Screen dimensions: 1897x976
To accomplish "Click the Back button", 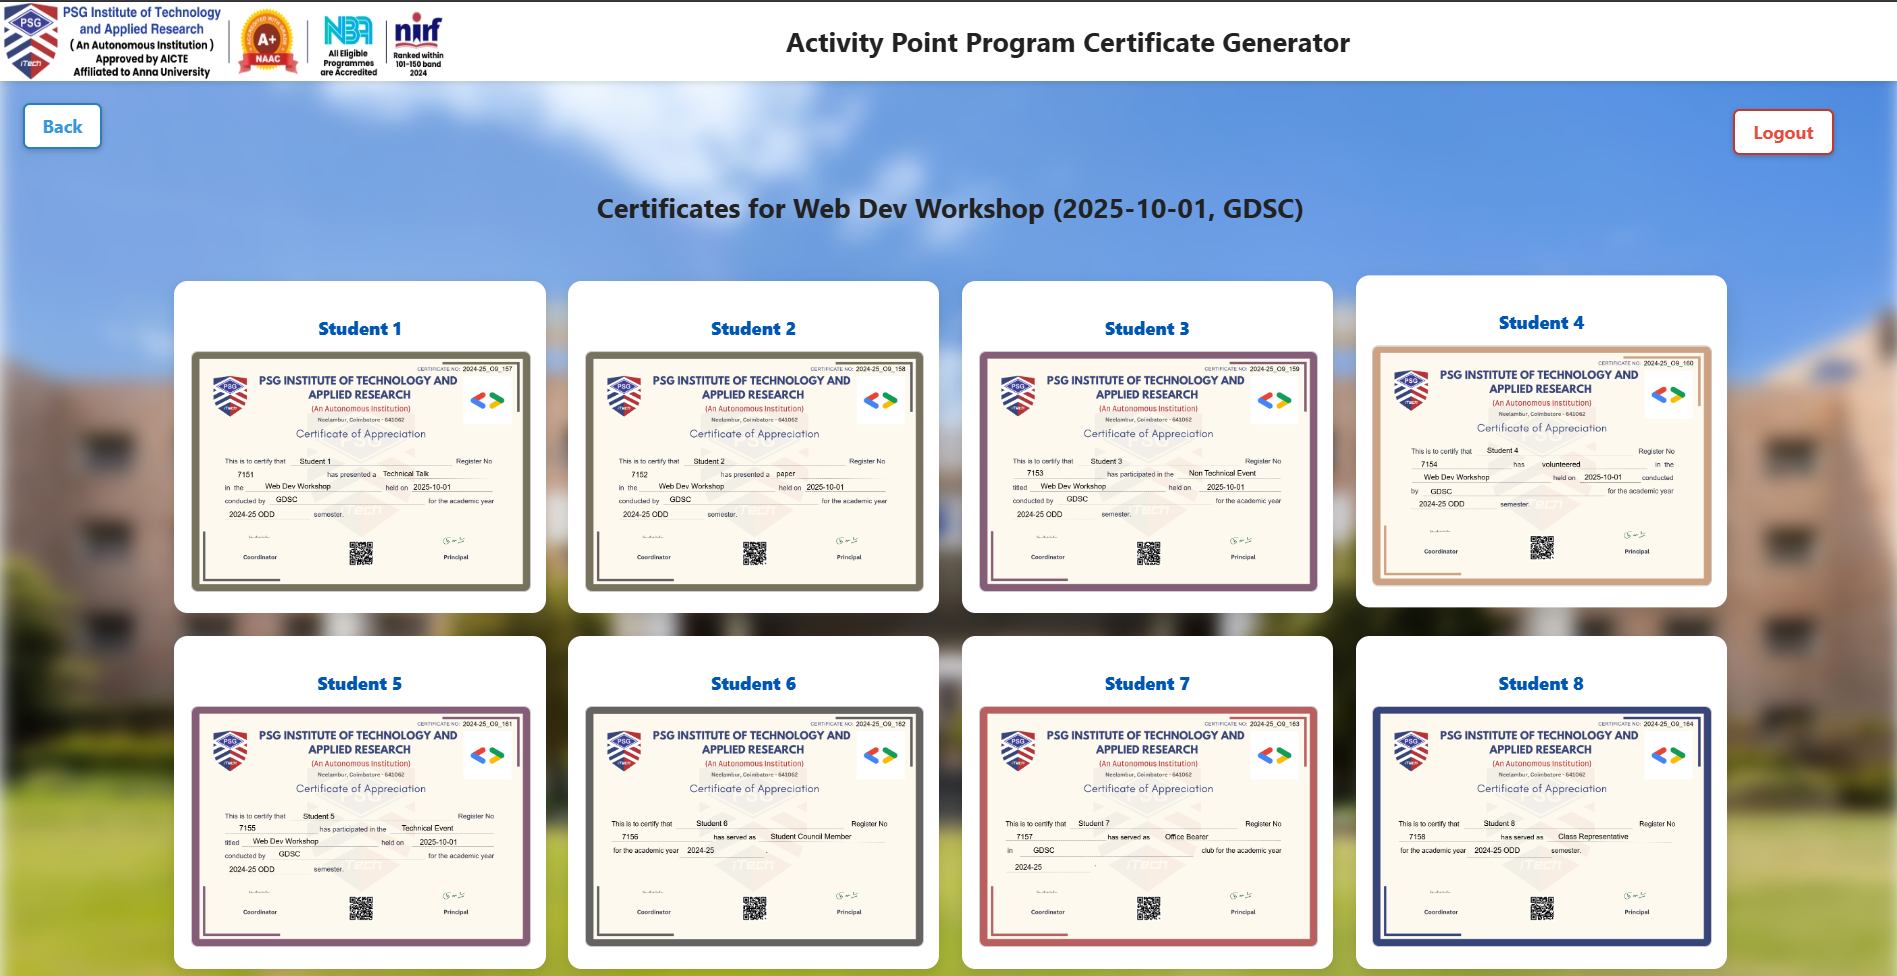I will point(62,127).
